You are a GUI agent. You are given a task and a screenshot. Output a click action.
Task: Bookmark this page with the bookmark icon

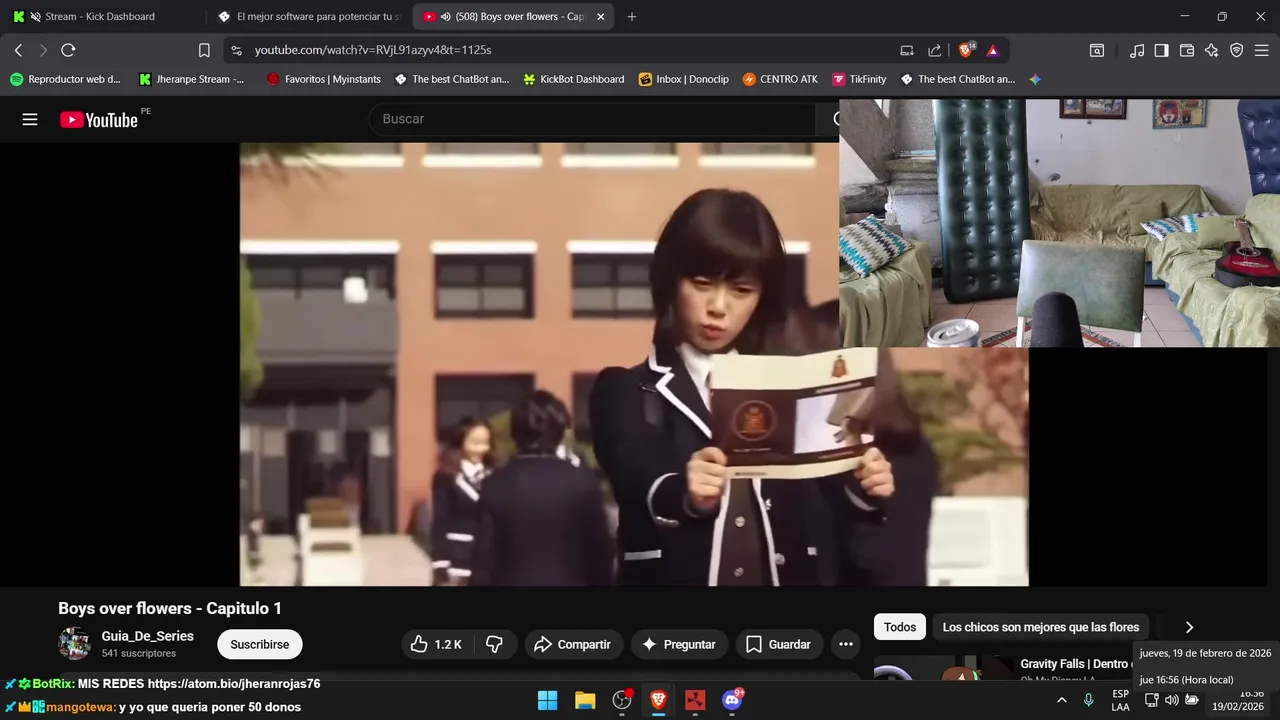tap(204, 50)
